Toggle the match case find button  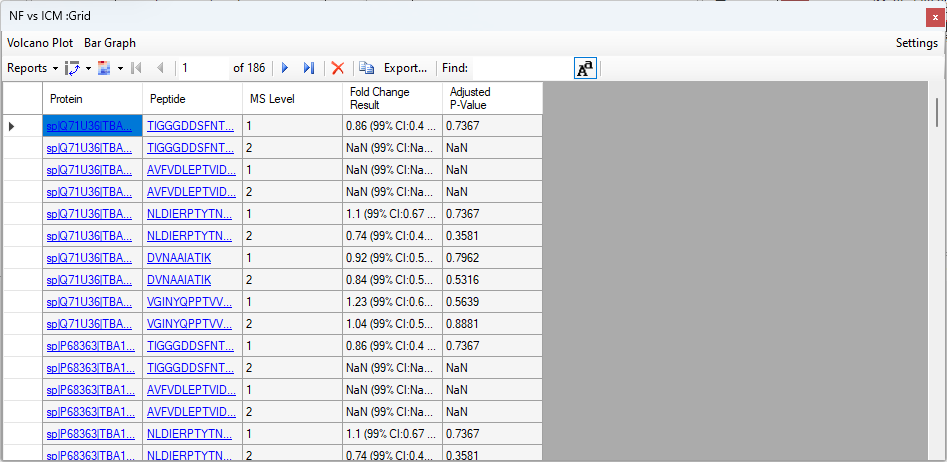click(585, 68)
